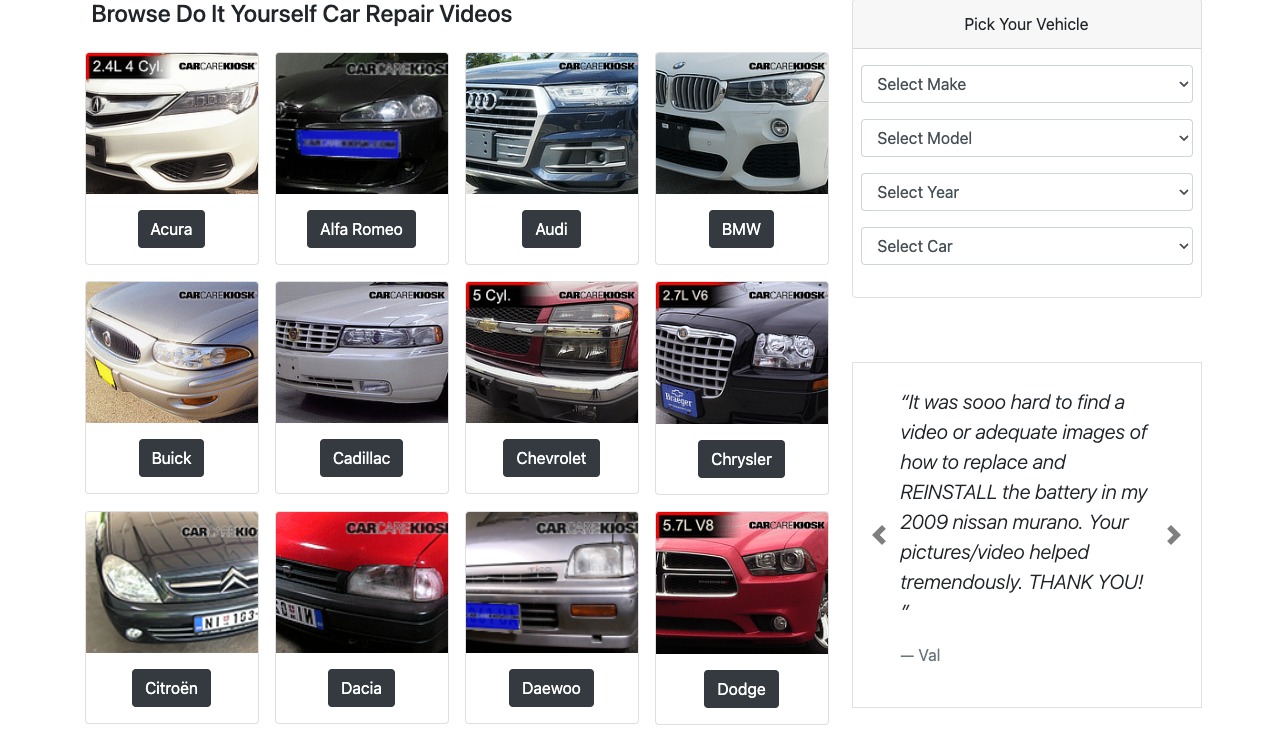1266x740 pixels.
Task: Click the Buick button
Action: 171,458
